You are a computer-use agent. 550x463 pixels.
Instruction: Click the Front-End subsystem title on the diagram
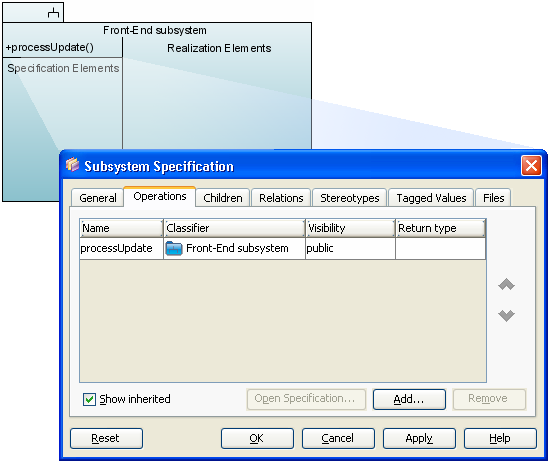coord(155,31)
